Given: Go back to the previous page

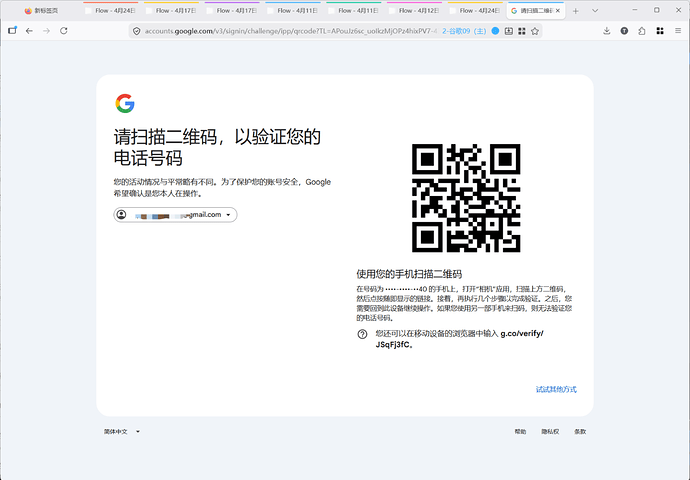Looking at the screenshot, I should pos(29,31).
